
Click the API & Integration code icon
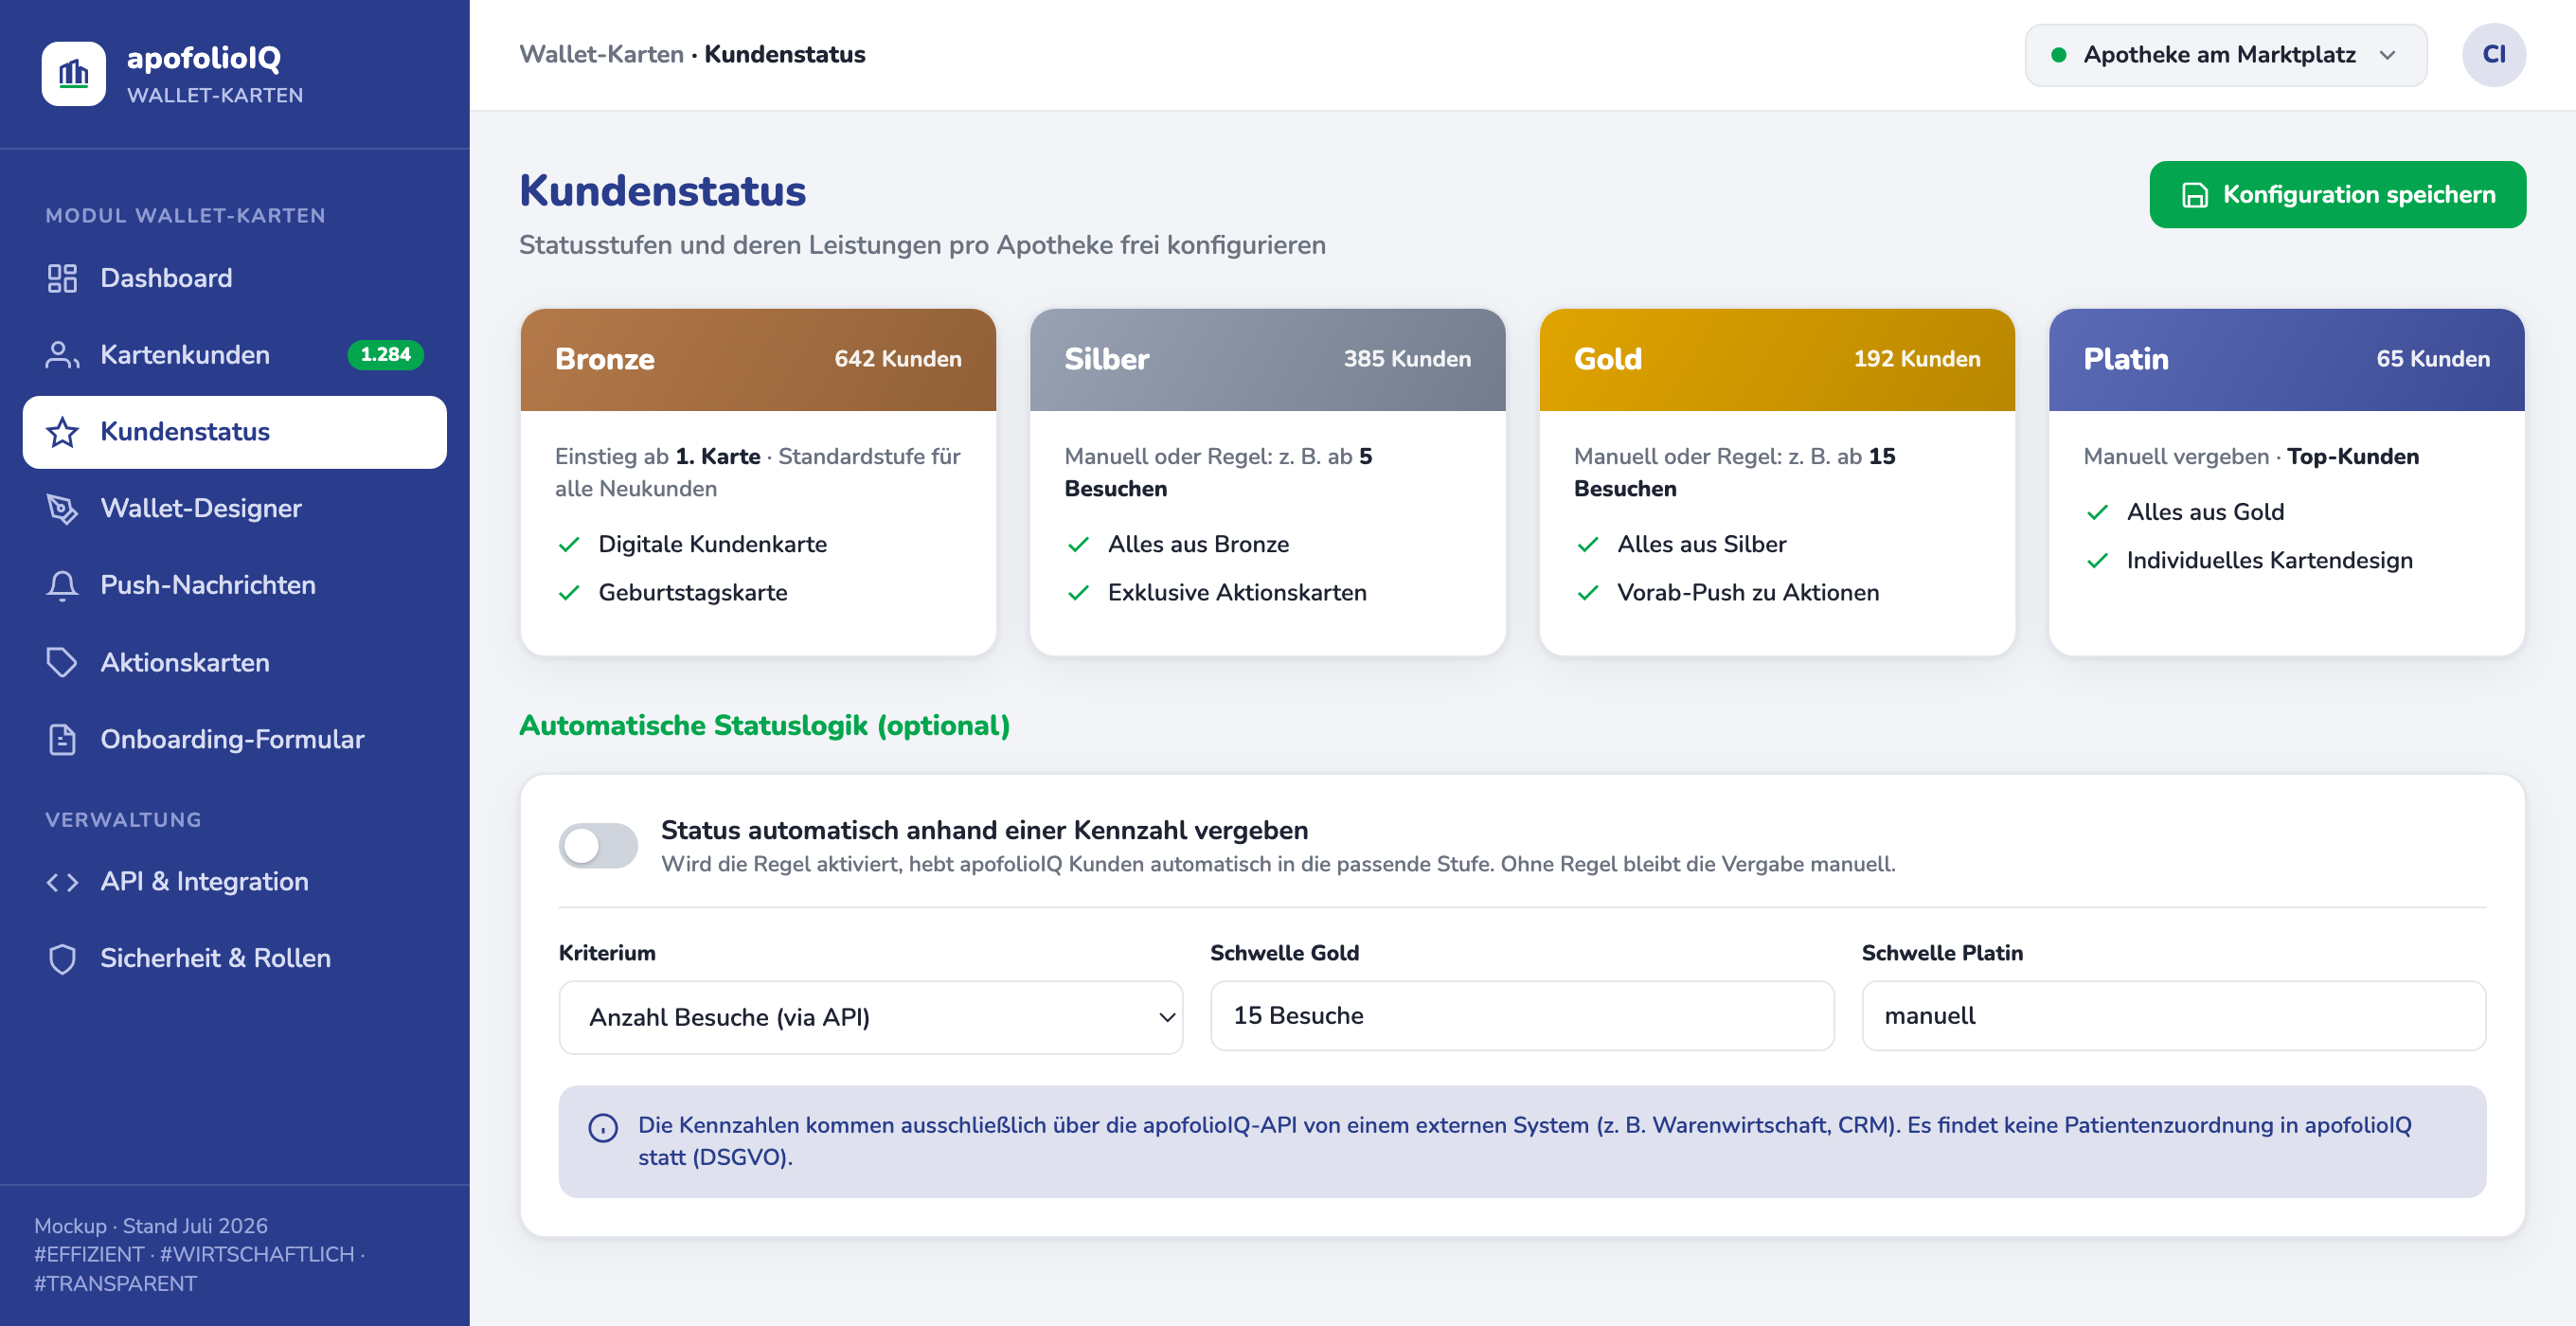pyautogui.click(x=62, y=881)
